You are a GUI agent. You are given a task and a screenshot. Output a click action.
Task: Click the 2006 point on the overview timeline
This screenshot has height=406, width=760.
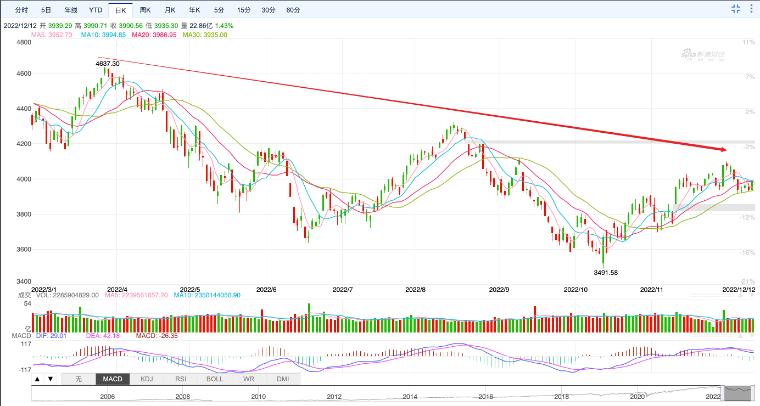[107, 396]
